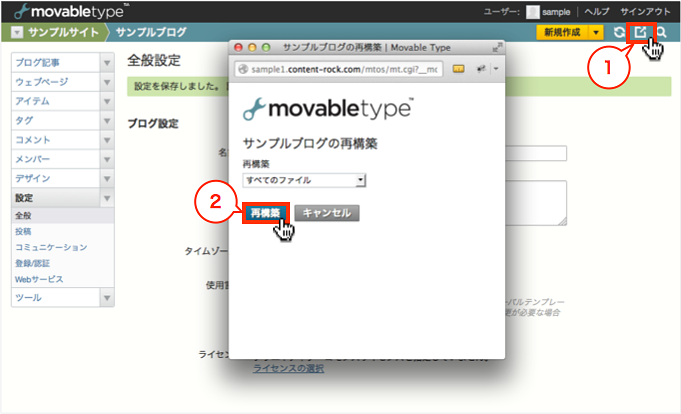
Task: Expand the ツール menu arrow
Action: coord(107,298)
